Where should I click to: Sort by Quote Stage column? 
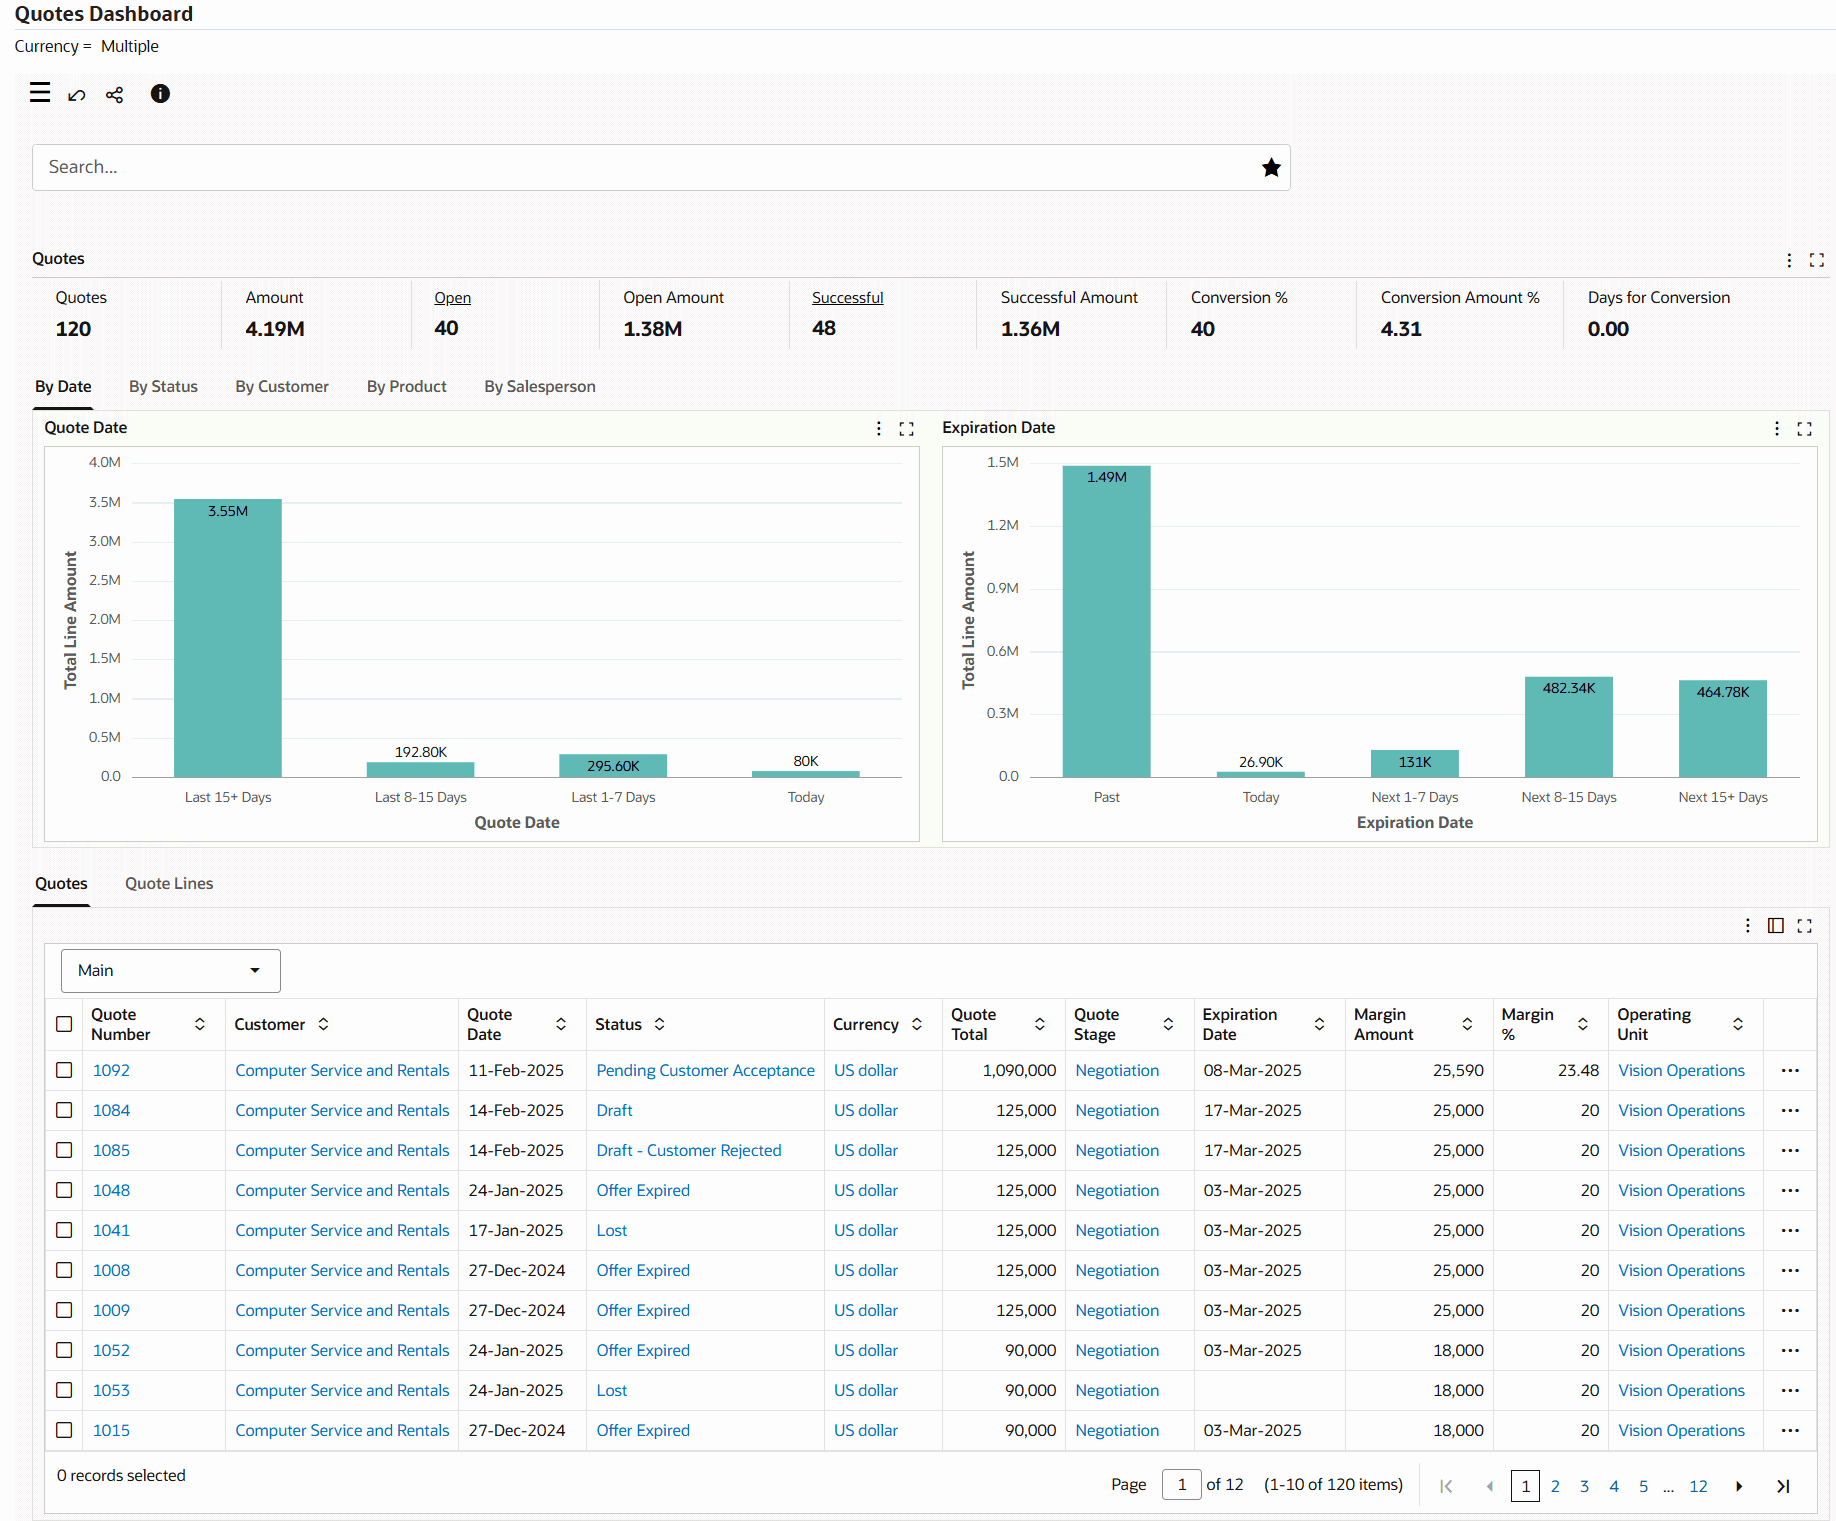(1168, 1025)
